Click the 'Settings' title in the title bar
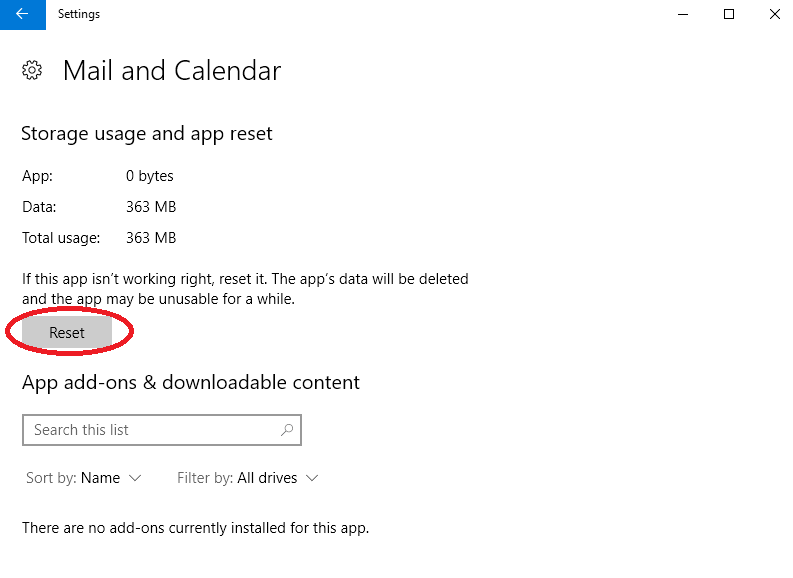Image resolution: width=793 pixels, height=578 pixels. 79,14
